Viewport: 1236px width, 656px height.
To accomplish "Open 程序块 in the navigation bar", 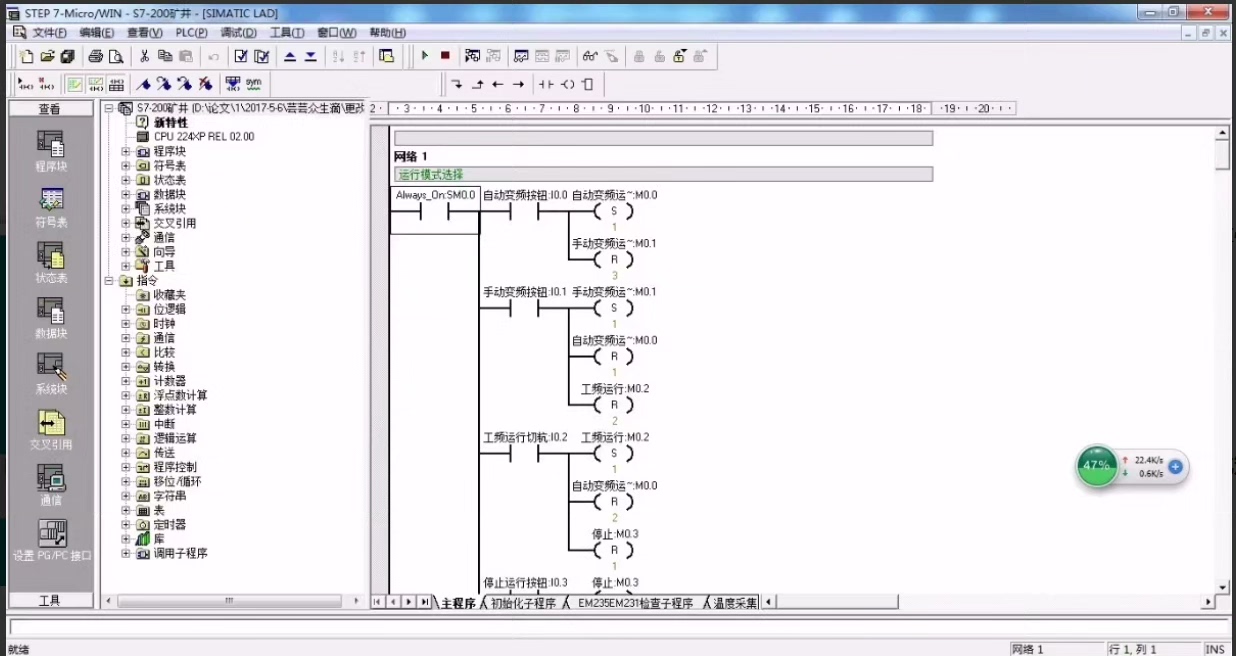I will (50, 151).
